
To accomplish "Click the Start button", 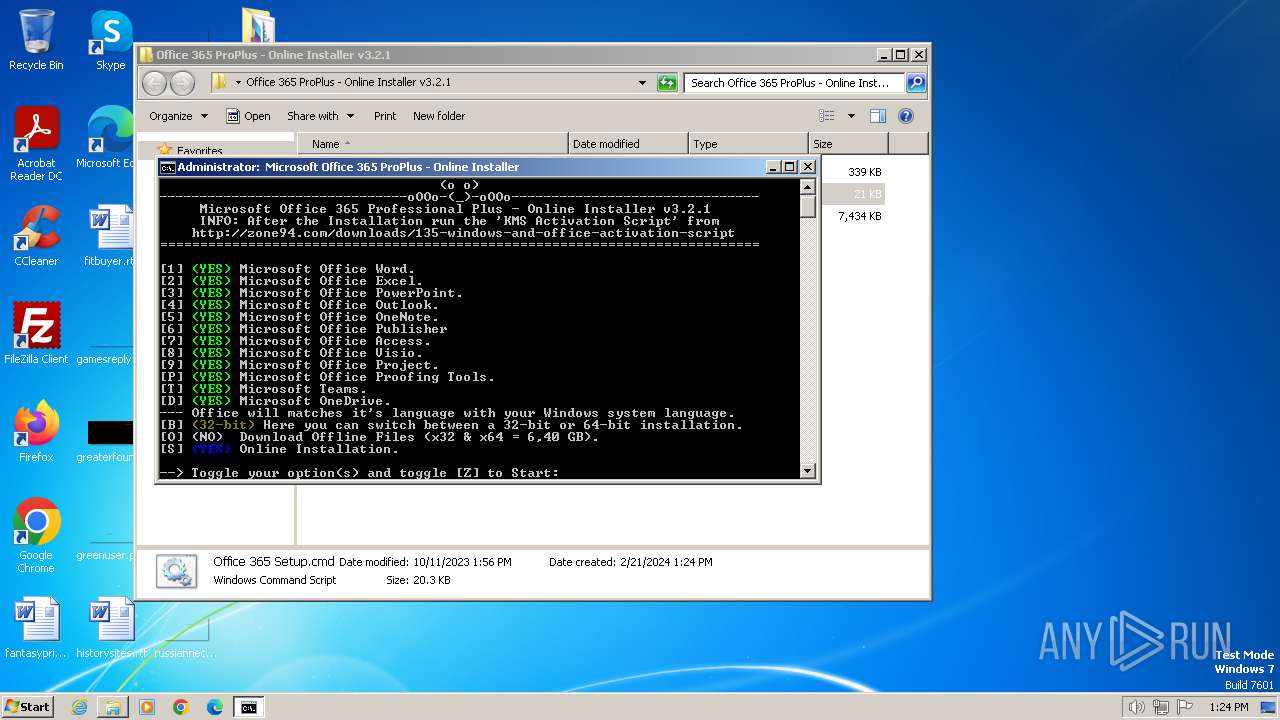I will click(x=27, y=707).
